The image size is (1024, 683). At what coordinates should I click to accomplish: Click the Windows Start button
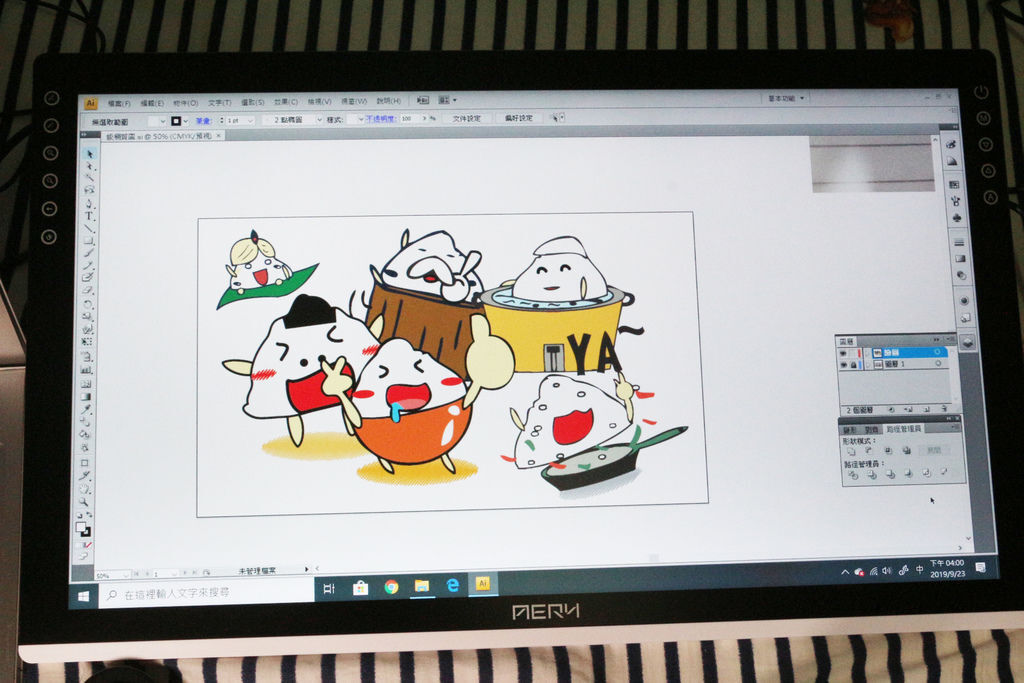[x=84, y=596]
